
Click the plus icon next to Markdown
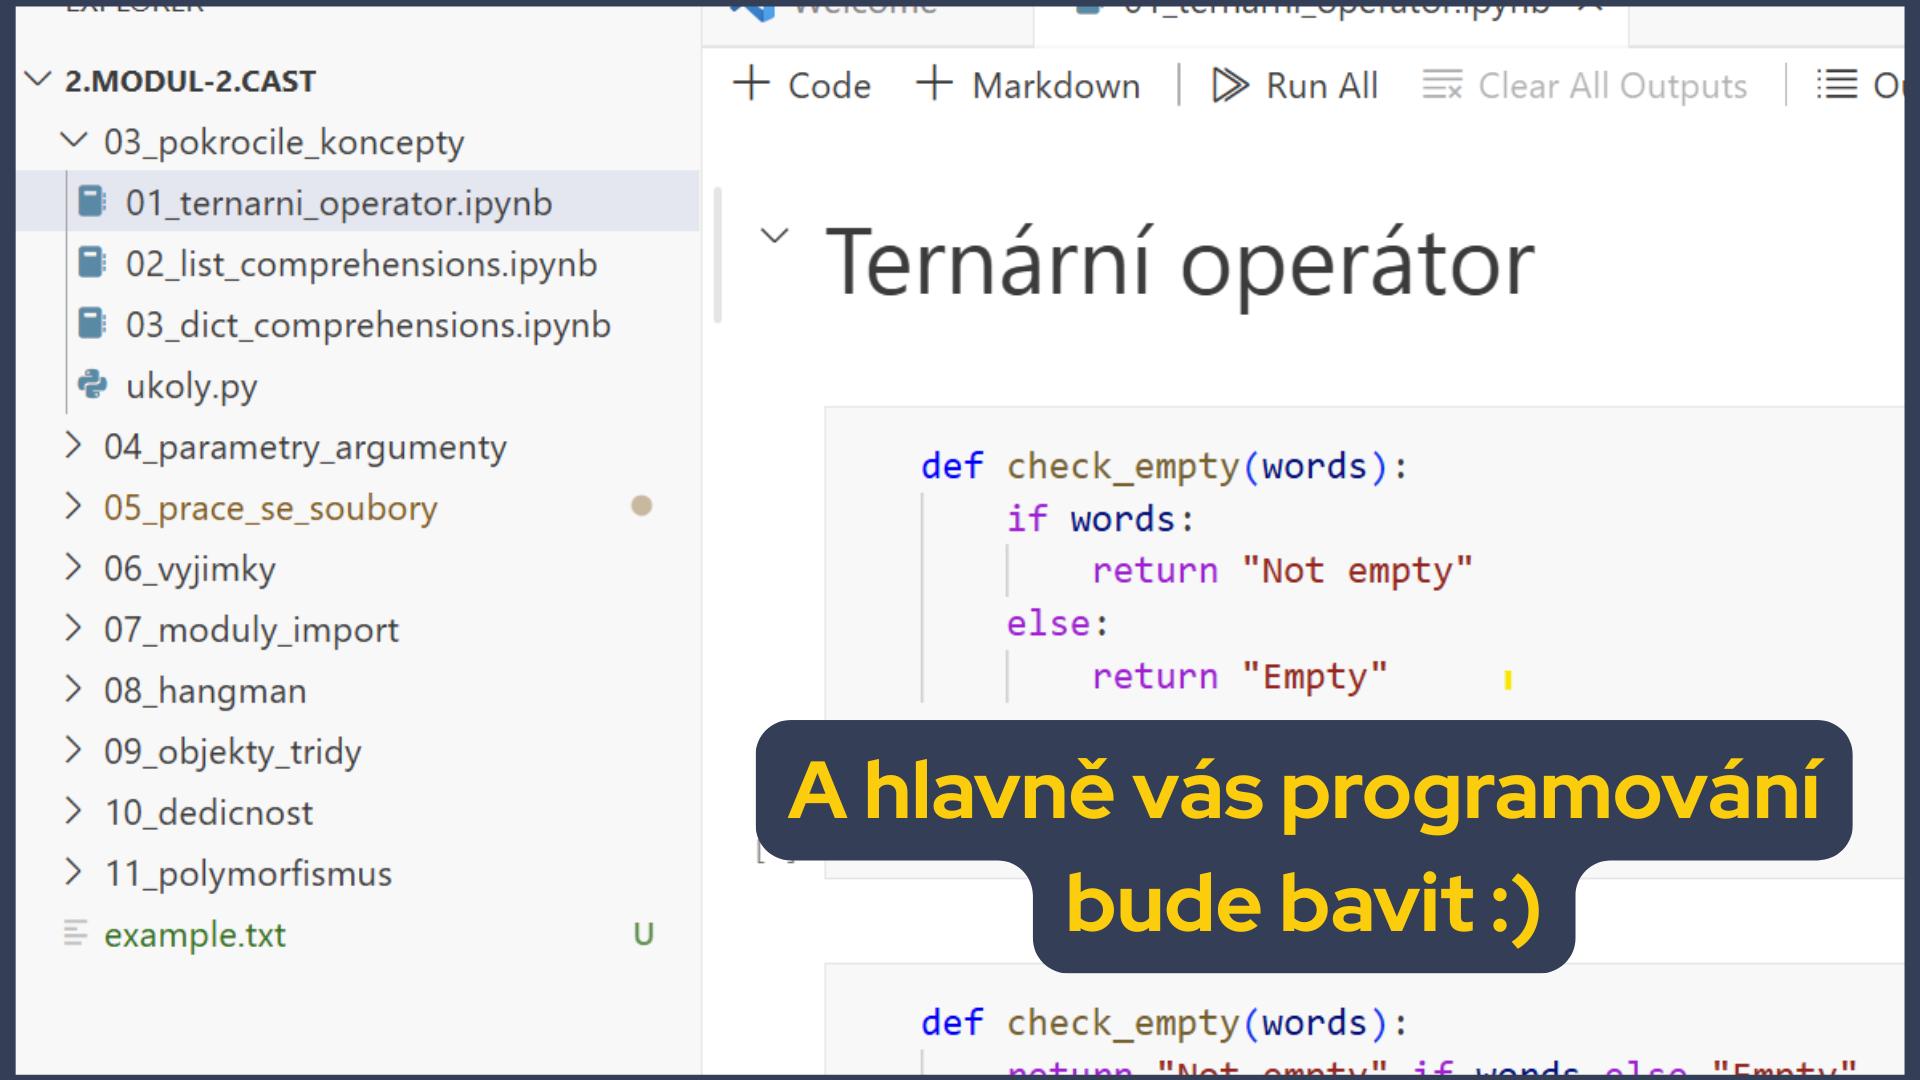(x=934, y=84)
